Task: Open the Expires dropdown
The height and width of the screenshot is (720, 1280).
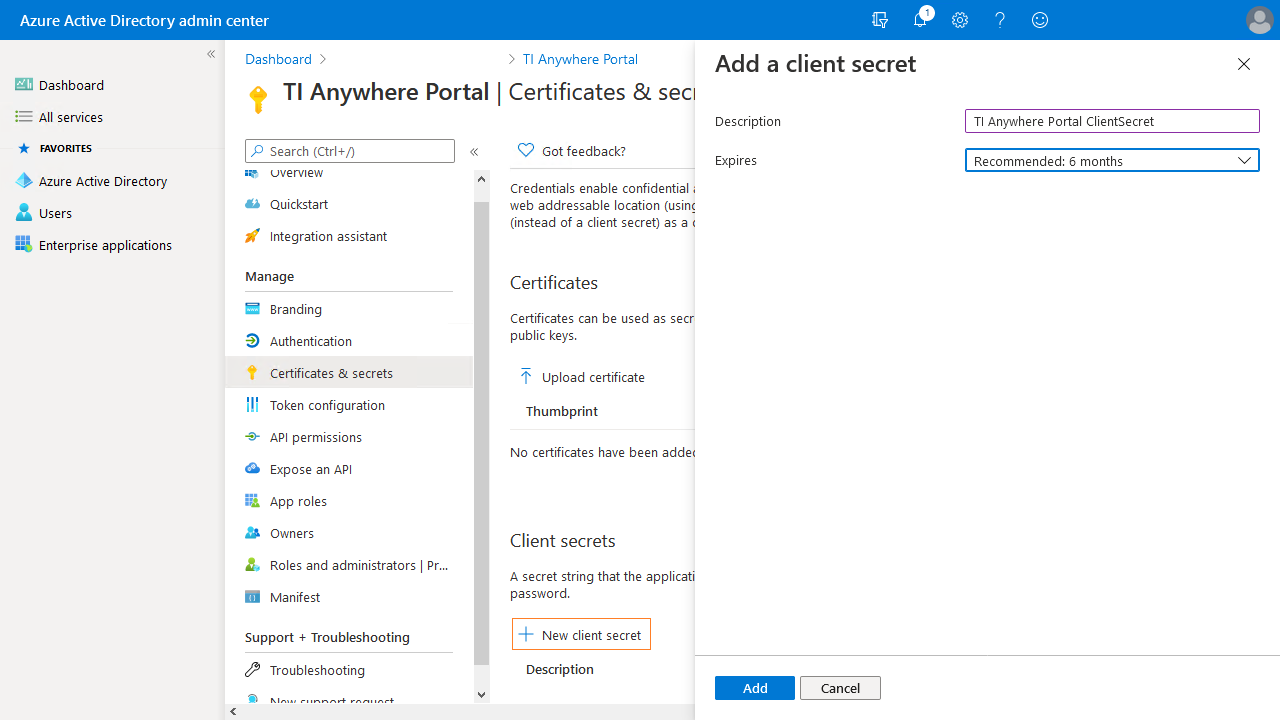Action: coord(1111,160)
